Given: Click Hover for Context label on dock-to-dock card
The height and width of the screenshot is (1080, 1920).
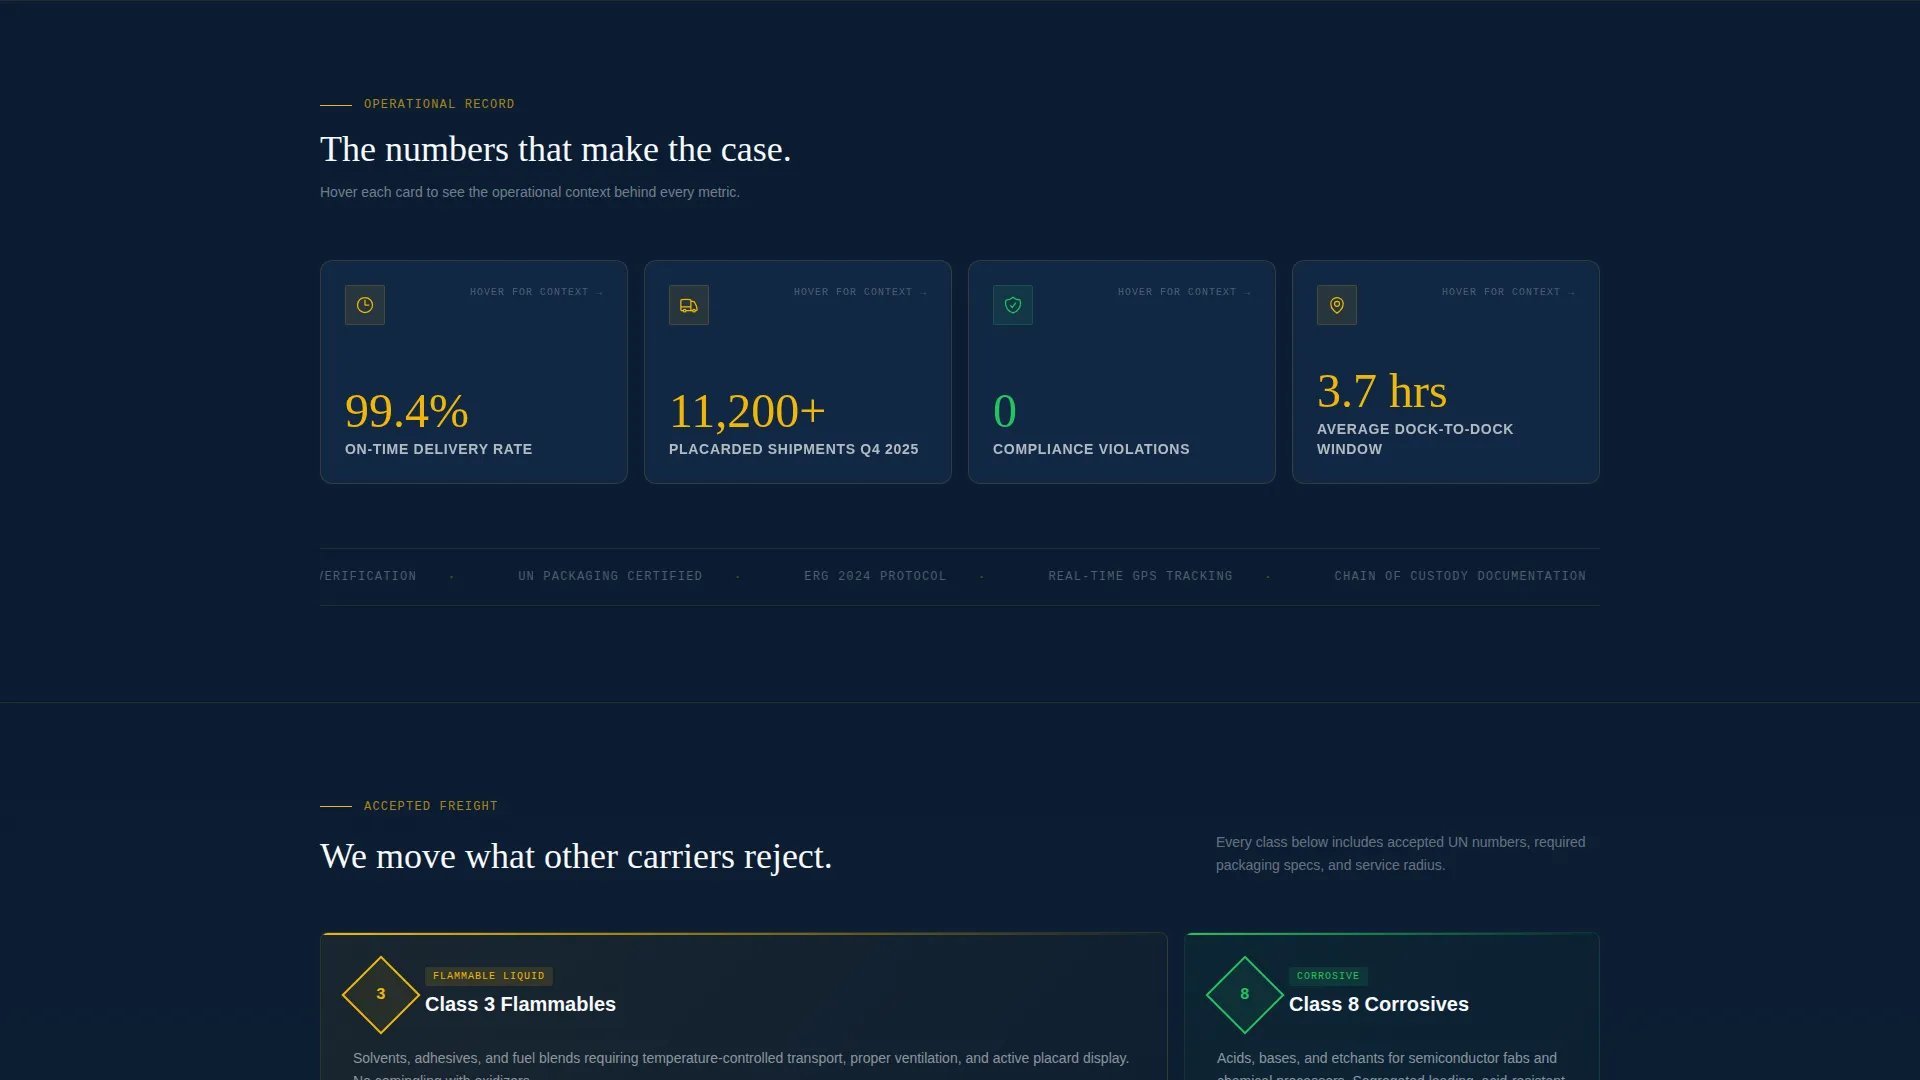Looking at the screenshot, I should [x=1508, y=292].
